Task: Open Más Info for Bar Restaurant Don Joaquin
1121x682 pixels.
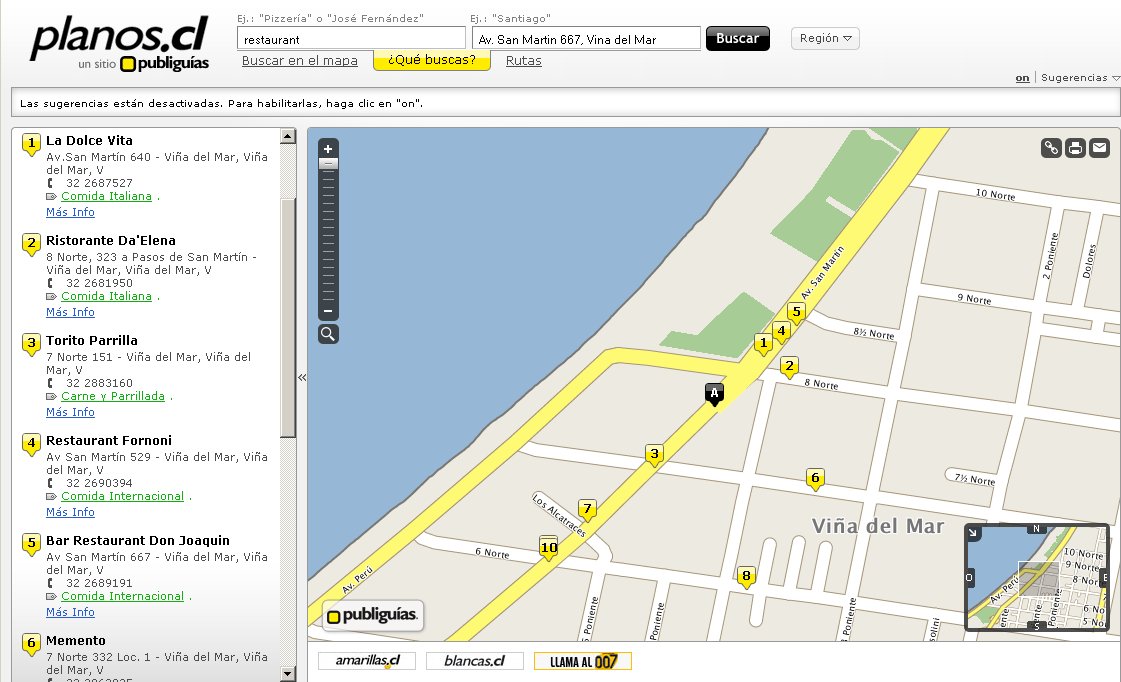Action: [x=70, y=613]
